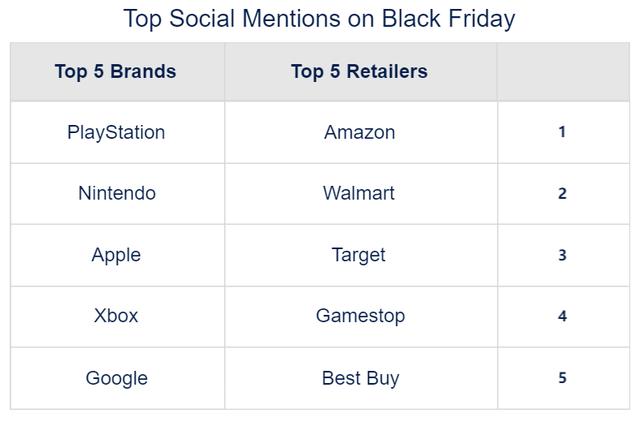
Task: Click the rank number 1 cell
Action: point(562,132)
